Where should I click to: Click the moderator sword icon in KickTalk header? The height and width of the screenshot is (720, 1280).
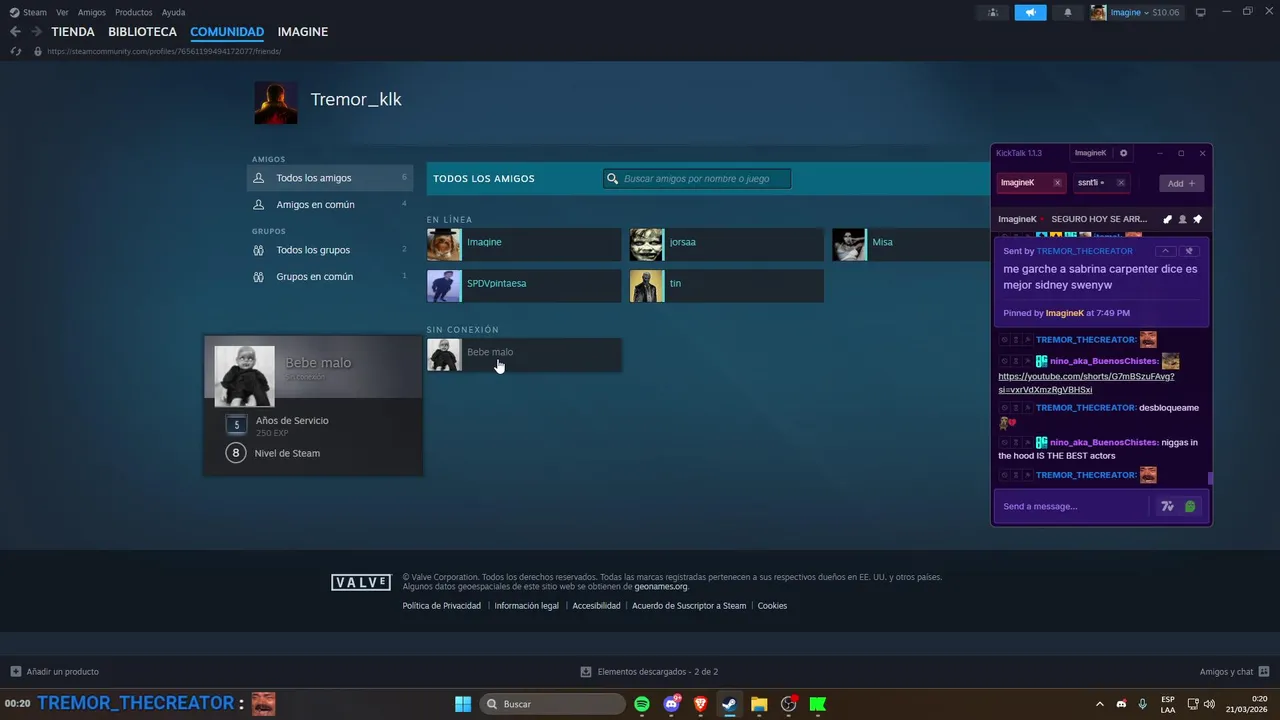[x=1167, y=219]
